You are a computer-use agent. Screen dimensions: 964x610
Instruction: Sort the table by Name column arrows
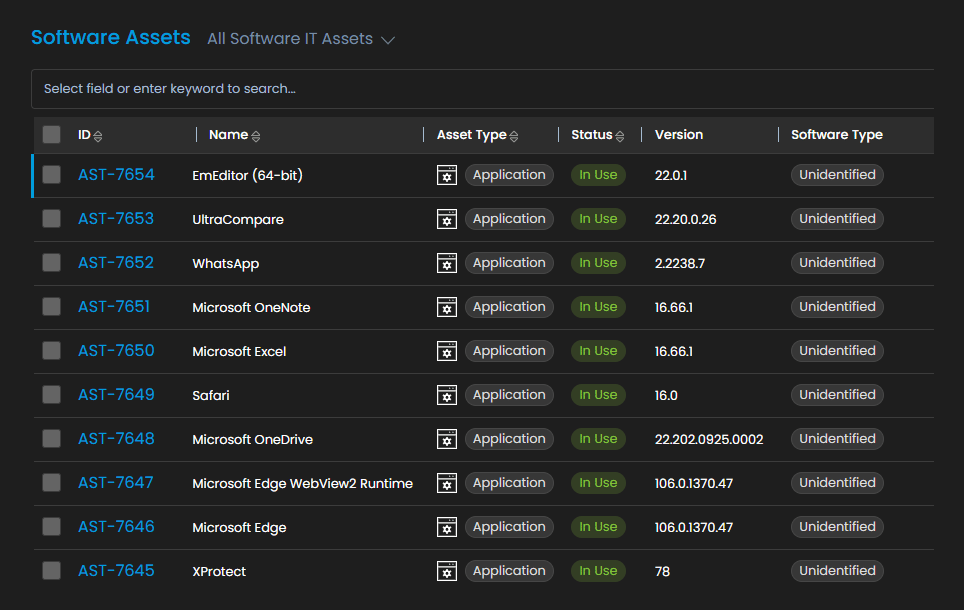(x=256, y=136)
